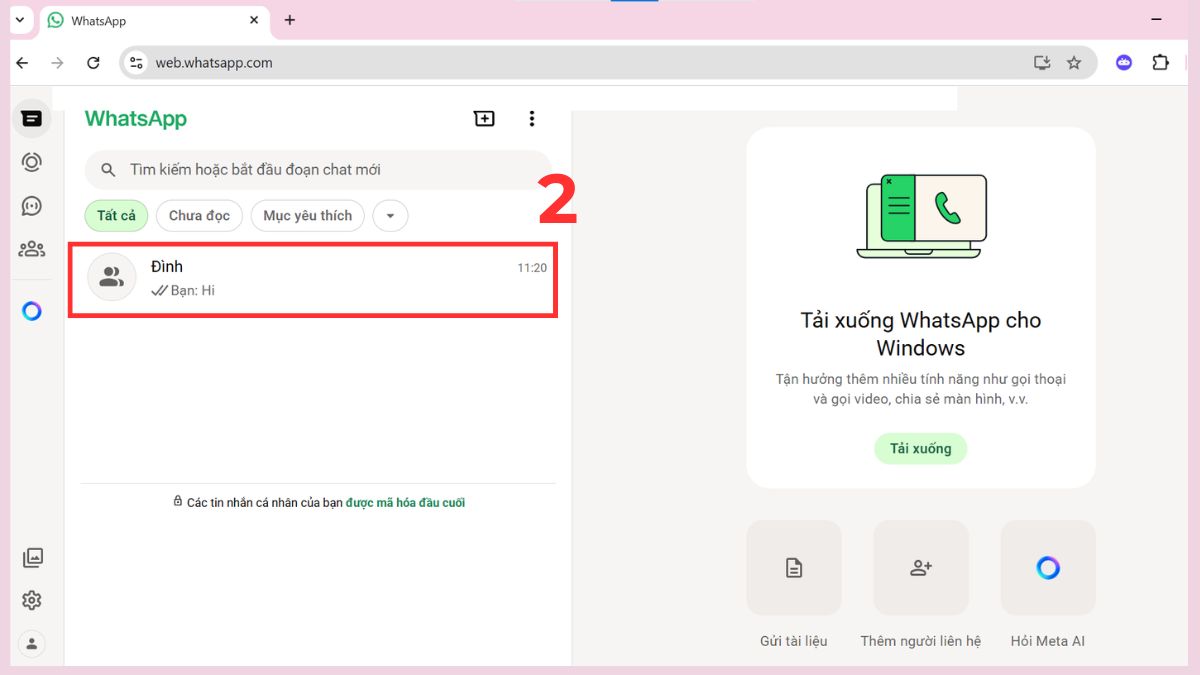Select the Gửi tài liệu option
The width and height of the screenshot is (1200, 675).
(x=793, y=567)
